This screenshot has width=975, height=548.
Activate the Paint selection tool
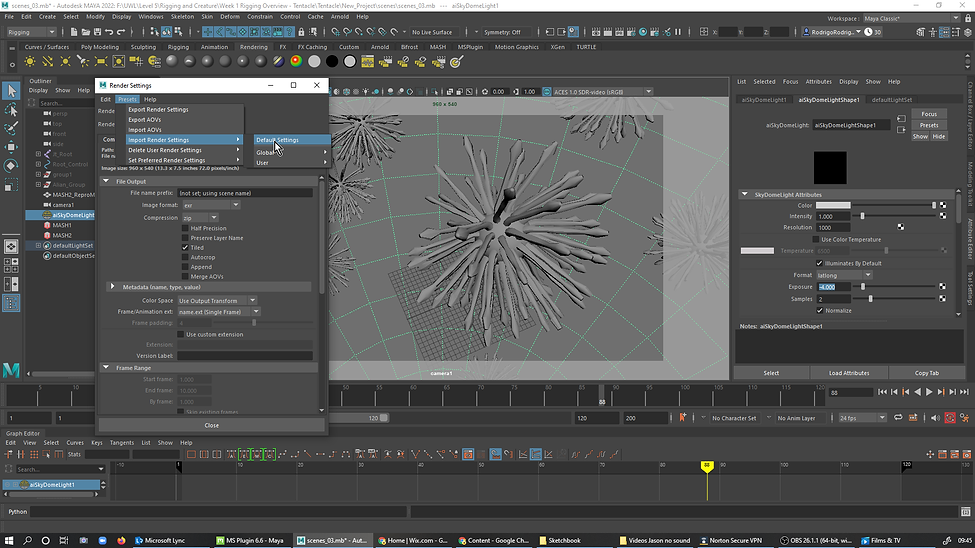(11, 128)
